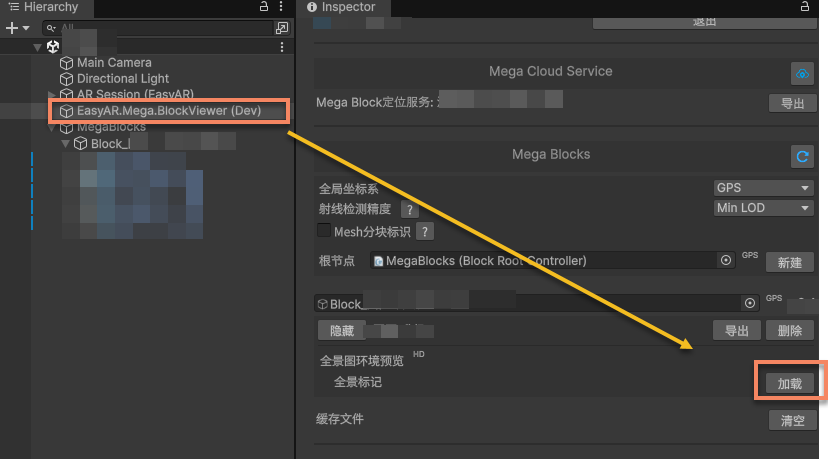Screen dimensions: 828x459
Task: Open object picker for Block field
Action: click(749, 303)
